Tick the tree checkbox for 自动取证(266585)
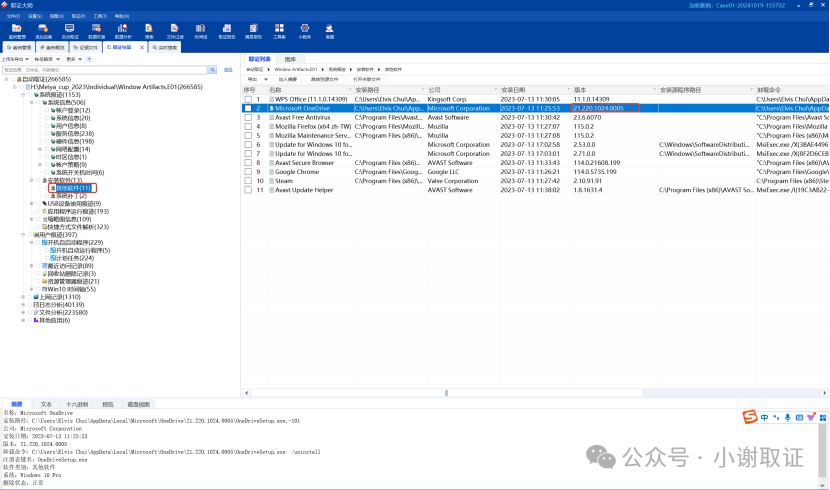 [x=13, y=79]
